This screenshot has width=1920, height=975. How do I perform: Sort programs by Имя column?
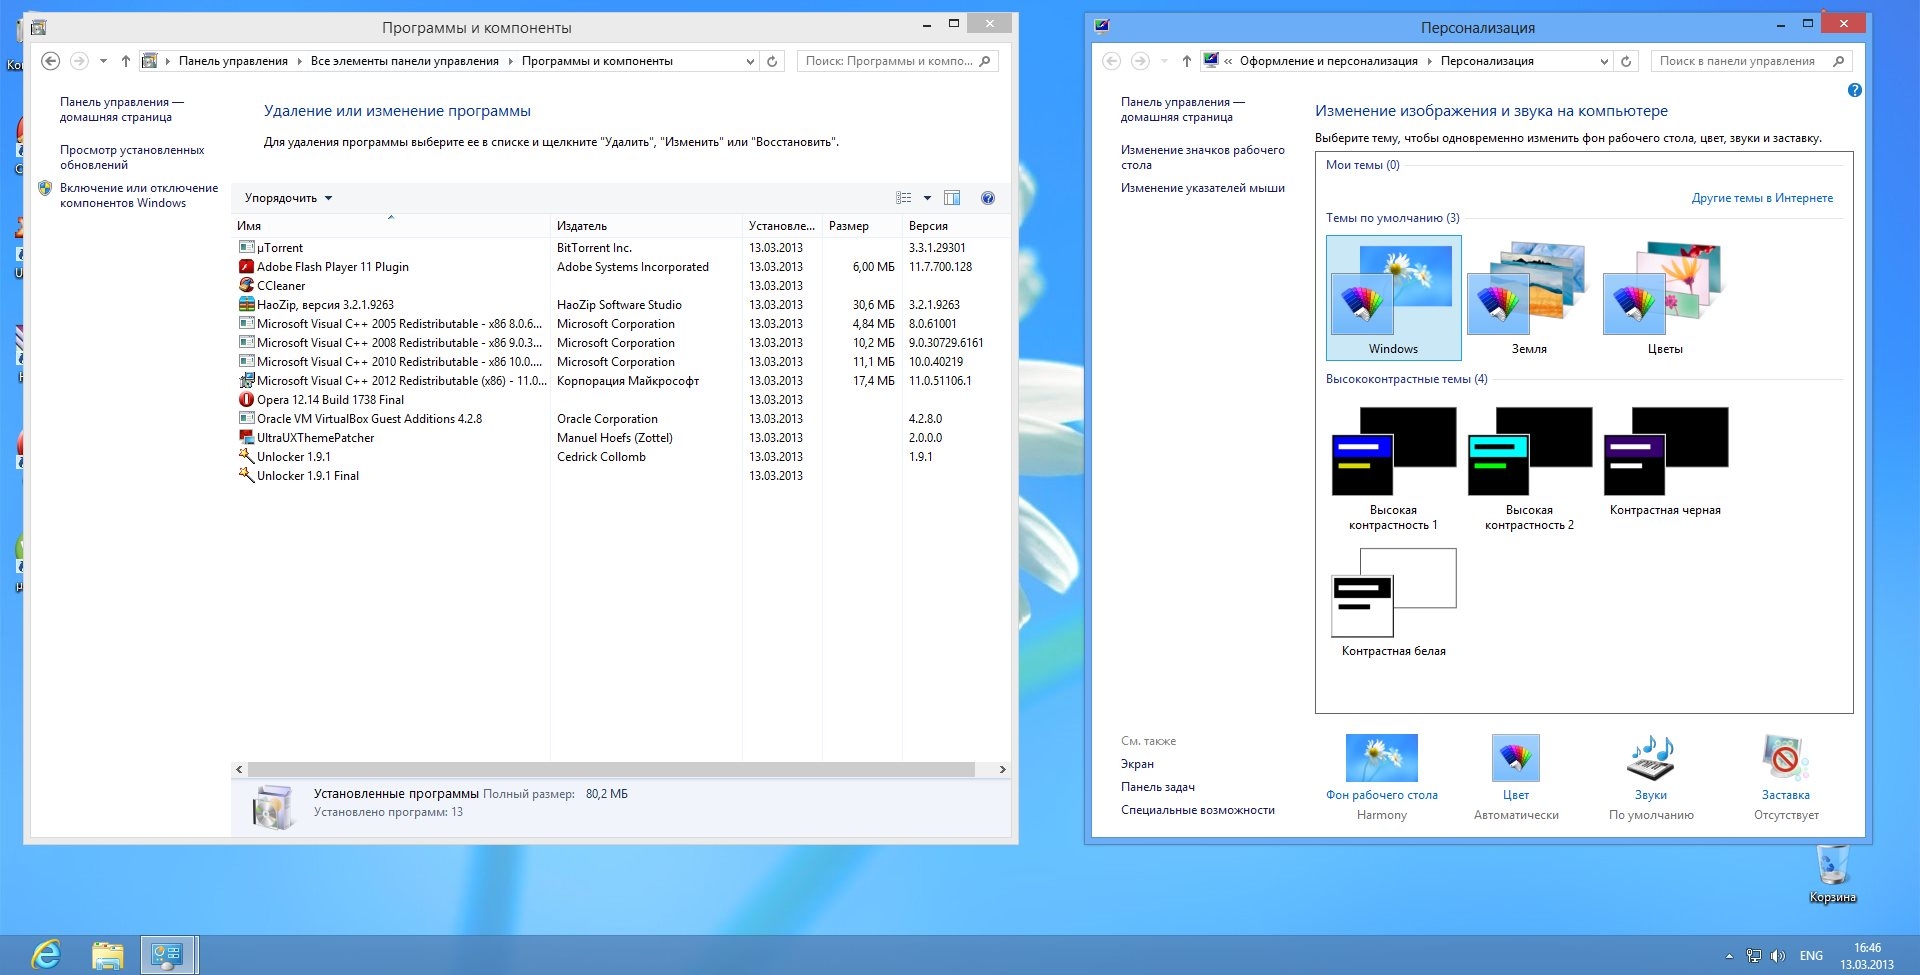click(391, 225)
